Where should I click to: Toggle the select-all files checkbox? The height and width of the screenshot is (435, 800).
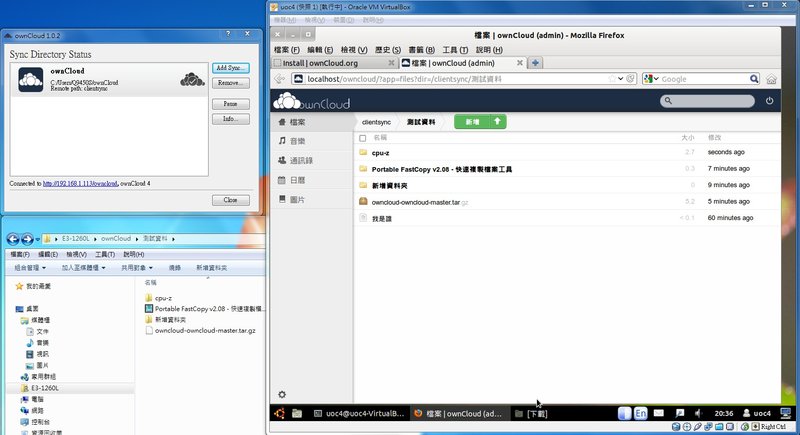(363, 138)
